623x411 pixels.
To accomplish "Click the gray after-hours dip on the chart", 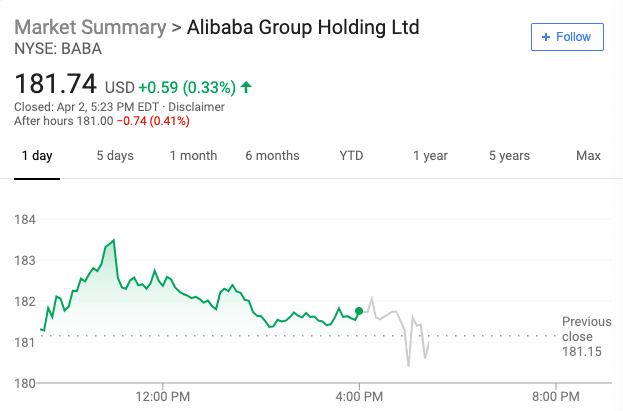I will coord(408,365).
